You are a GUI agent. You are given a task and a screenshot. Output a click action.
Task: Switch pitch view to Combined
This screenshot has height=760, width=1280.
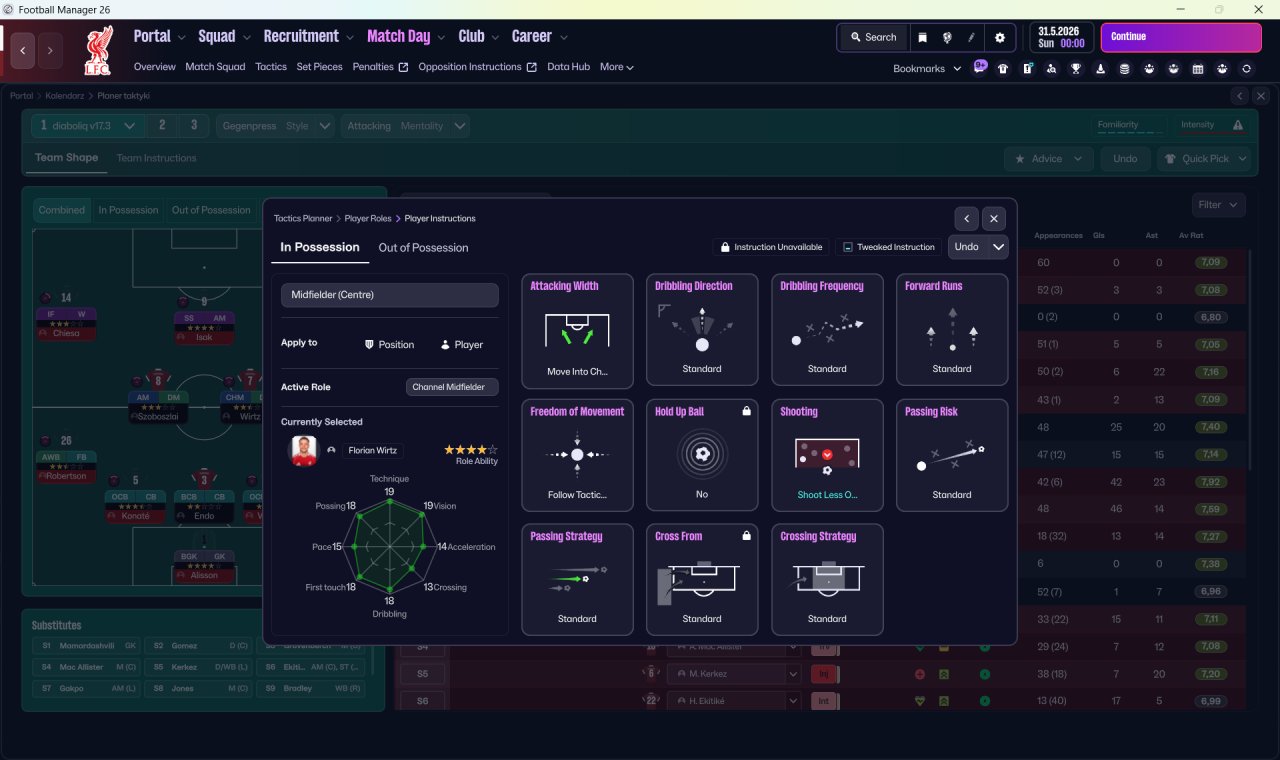click(62, 210)
